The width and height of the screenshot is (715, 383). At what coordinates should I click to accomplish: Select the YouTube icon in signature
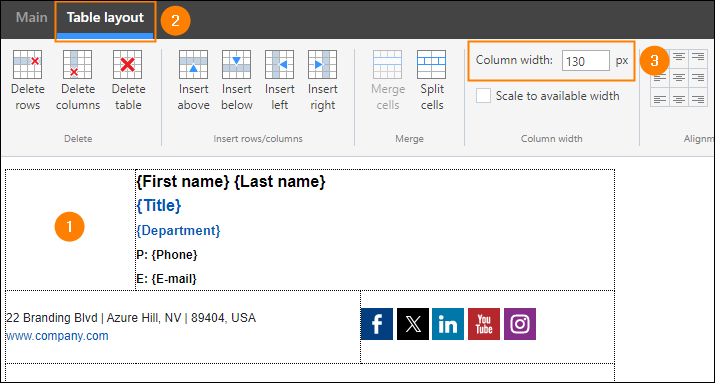click(484, 324)
